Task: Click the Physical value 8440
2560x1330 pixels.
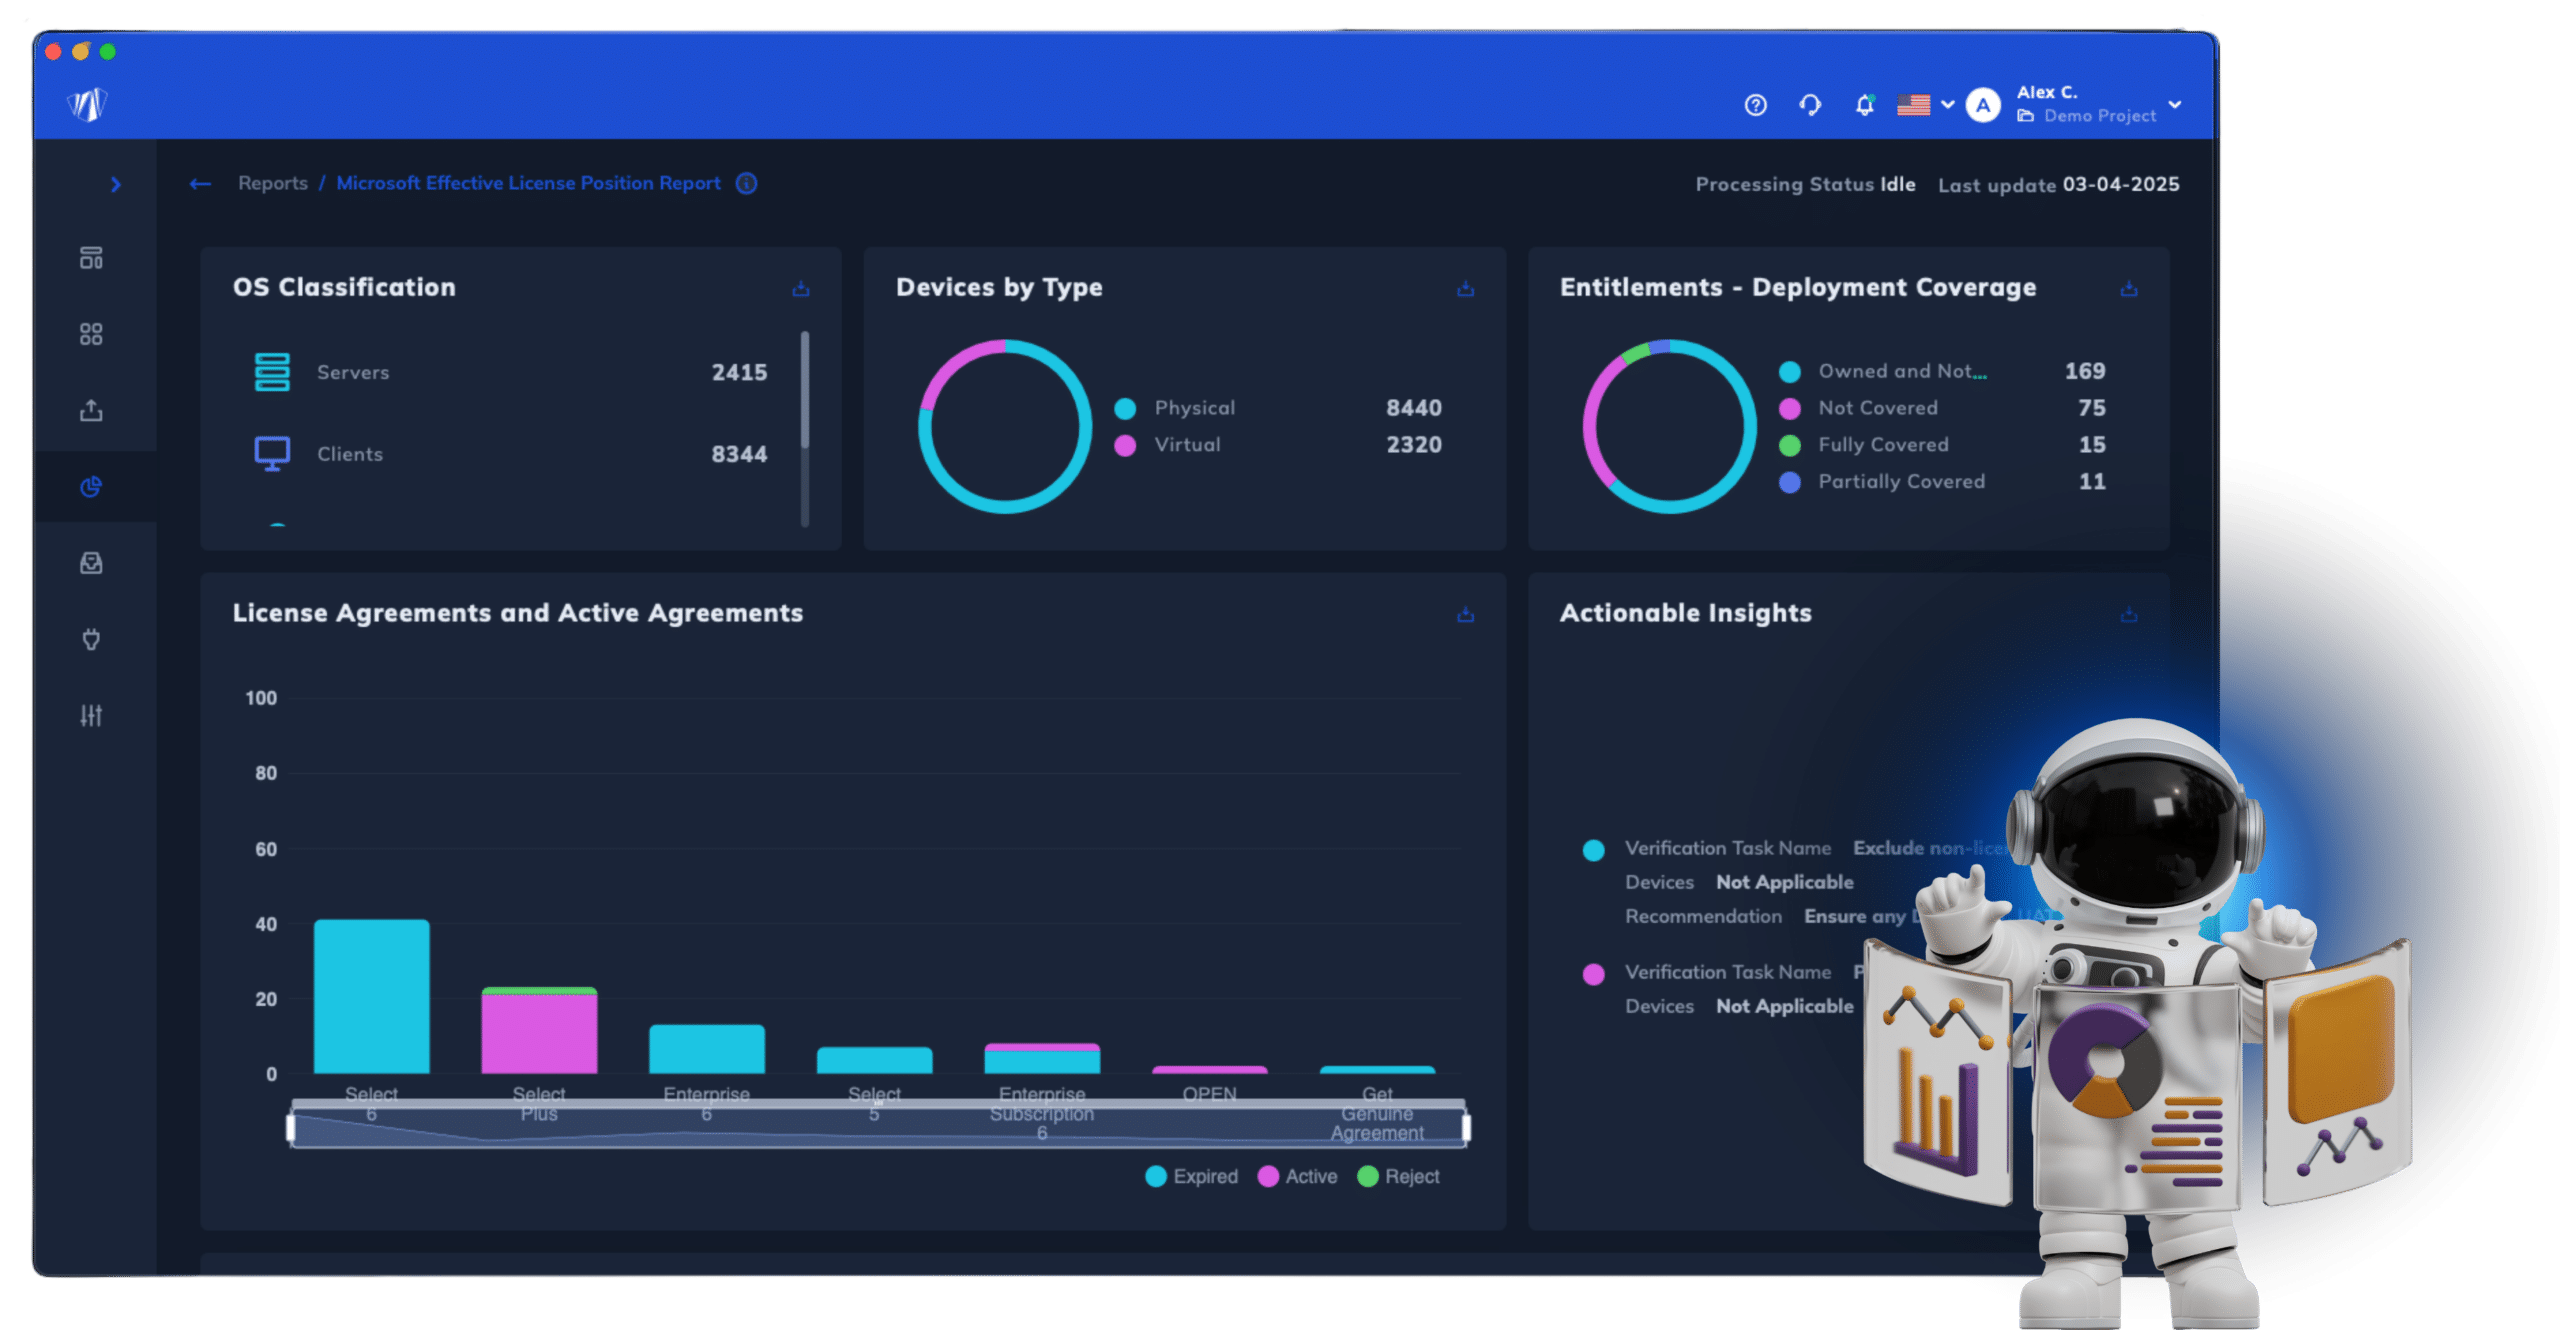Action: click(1414, 408)
